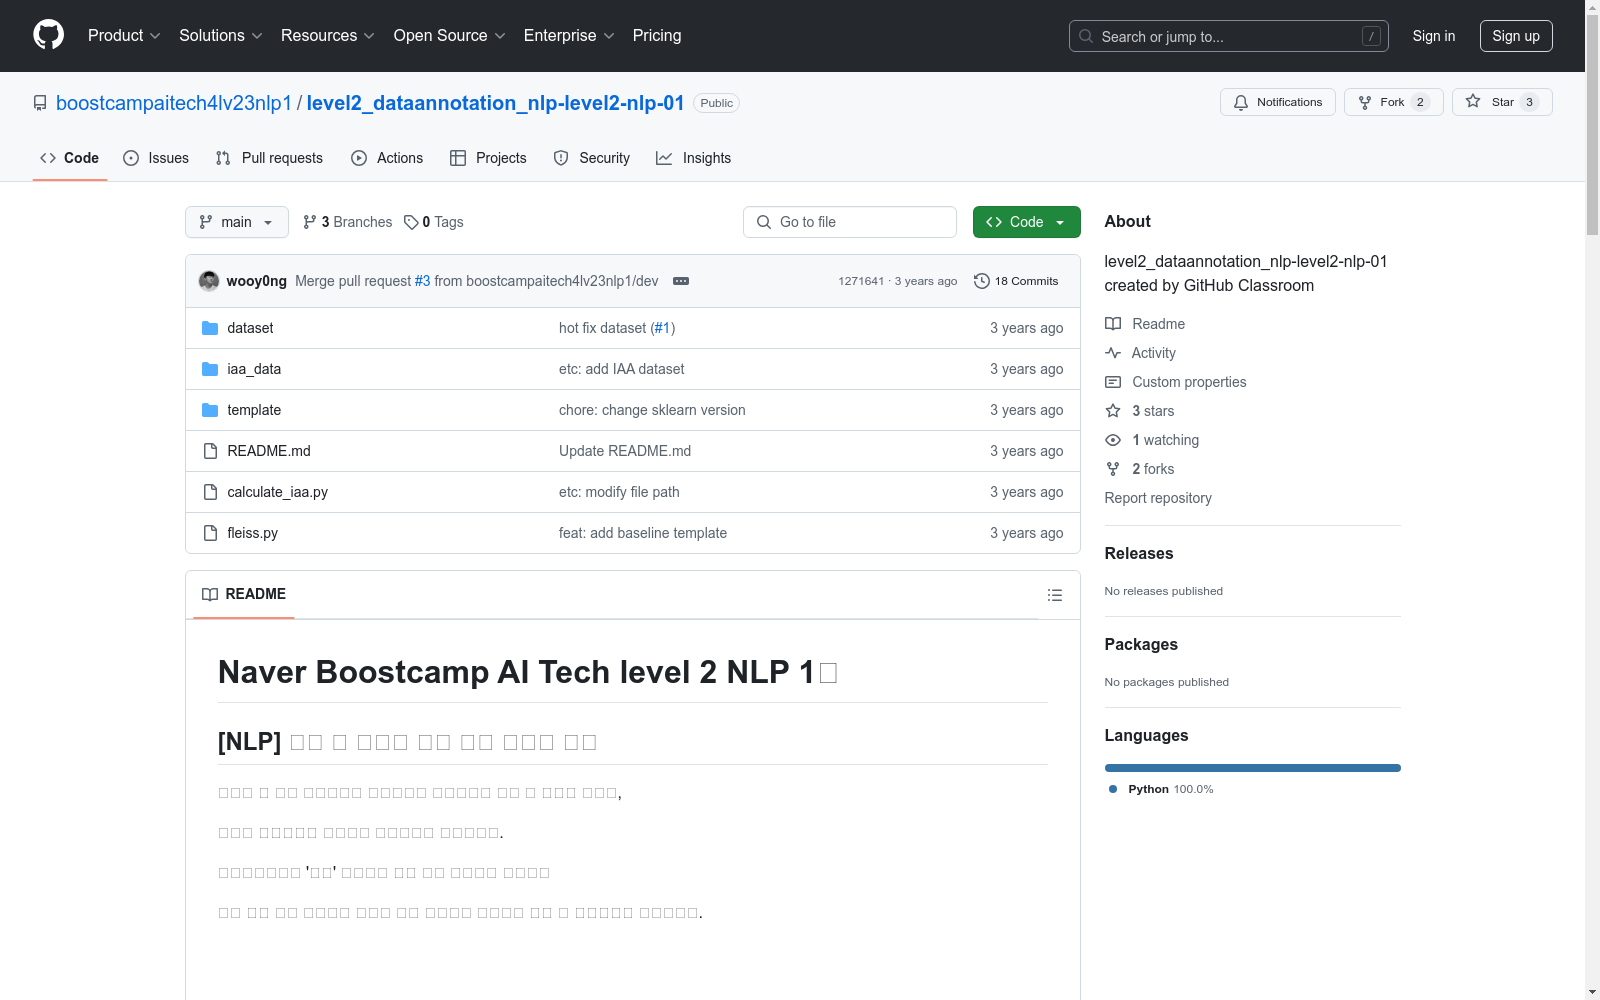Open the README outline icon
Screen dimensions: 1600x1000
1054,595
